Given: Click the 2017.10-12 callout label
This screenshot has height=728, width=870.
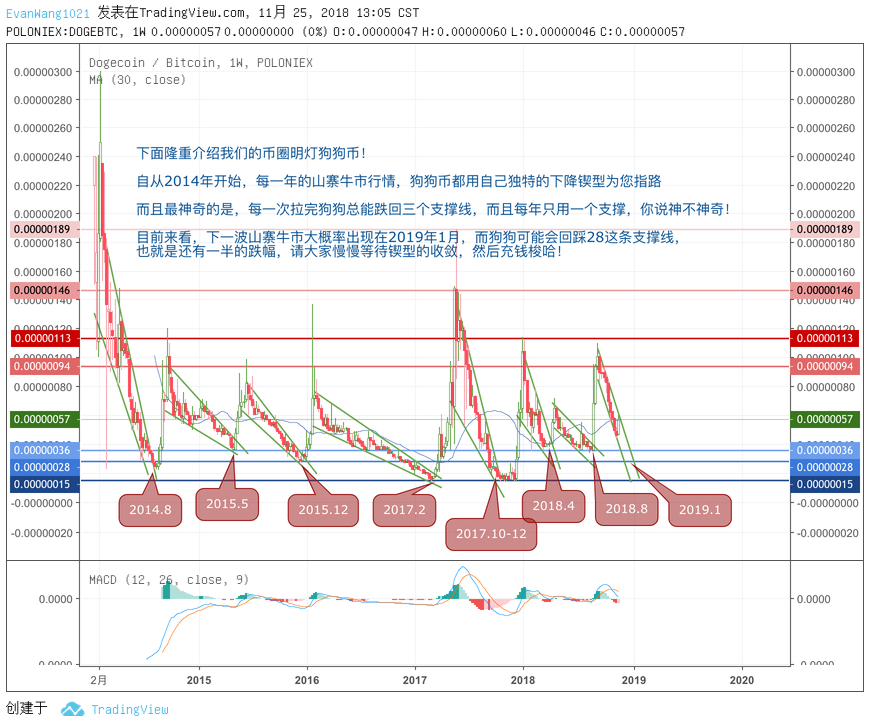Looking at the screenshot, I should click(x=491, y=534).
